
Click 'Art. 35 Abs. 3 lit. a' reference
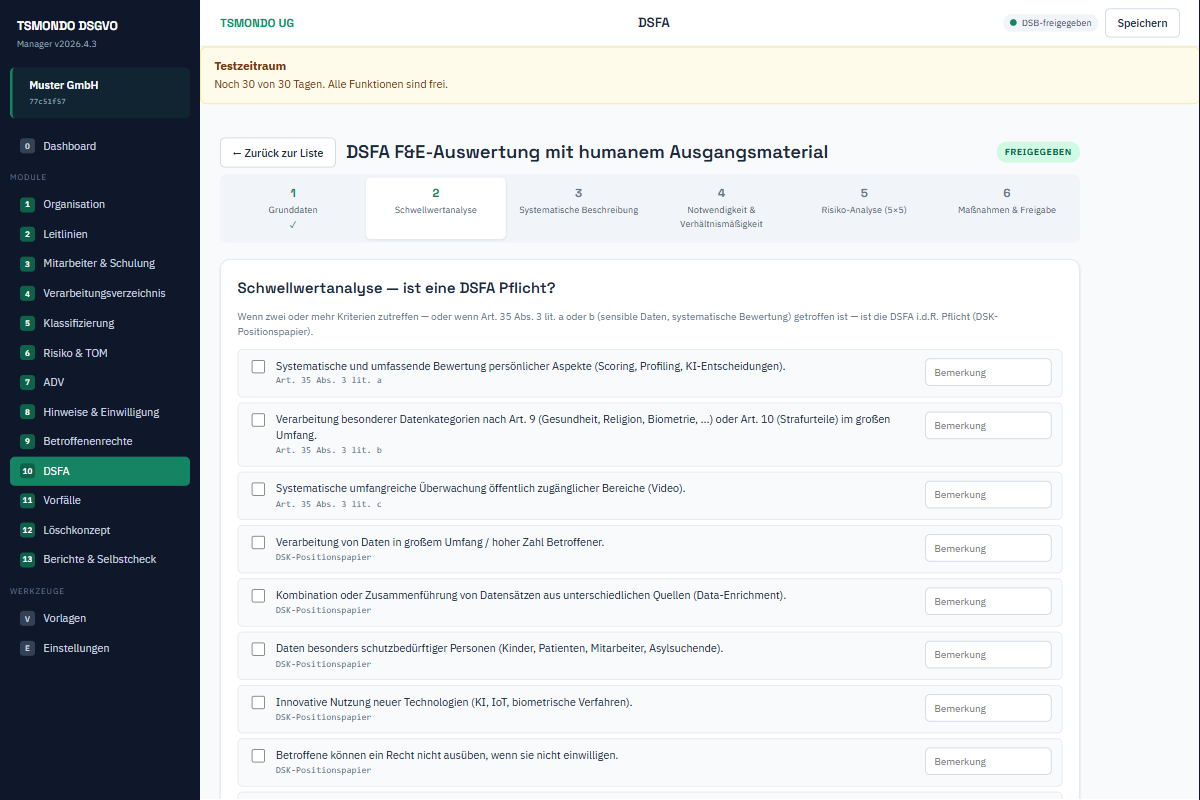[x=329, y=381]
